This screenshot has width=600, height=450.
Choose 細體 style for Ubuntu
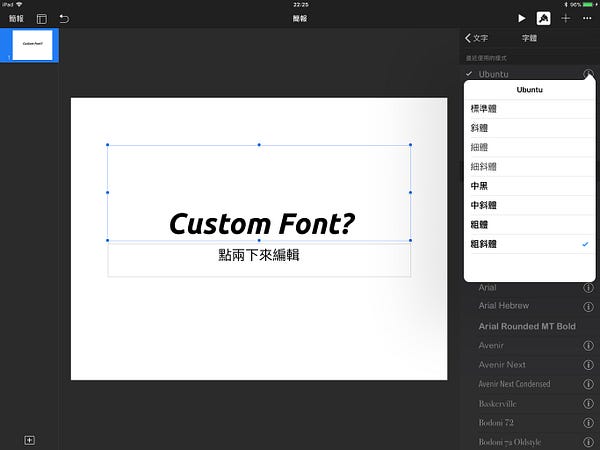point(530,147)
